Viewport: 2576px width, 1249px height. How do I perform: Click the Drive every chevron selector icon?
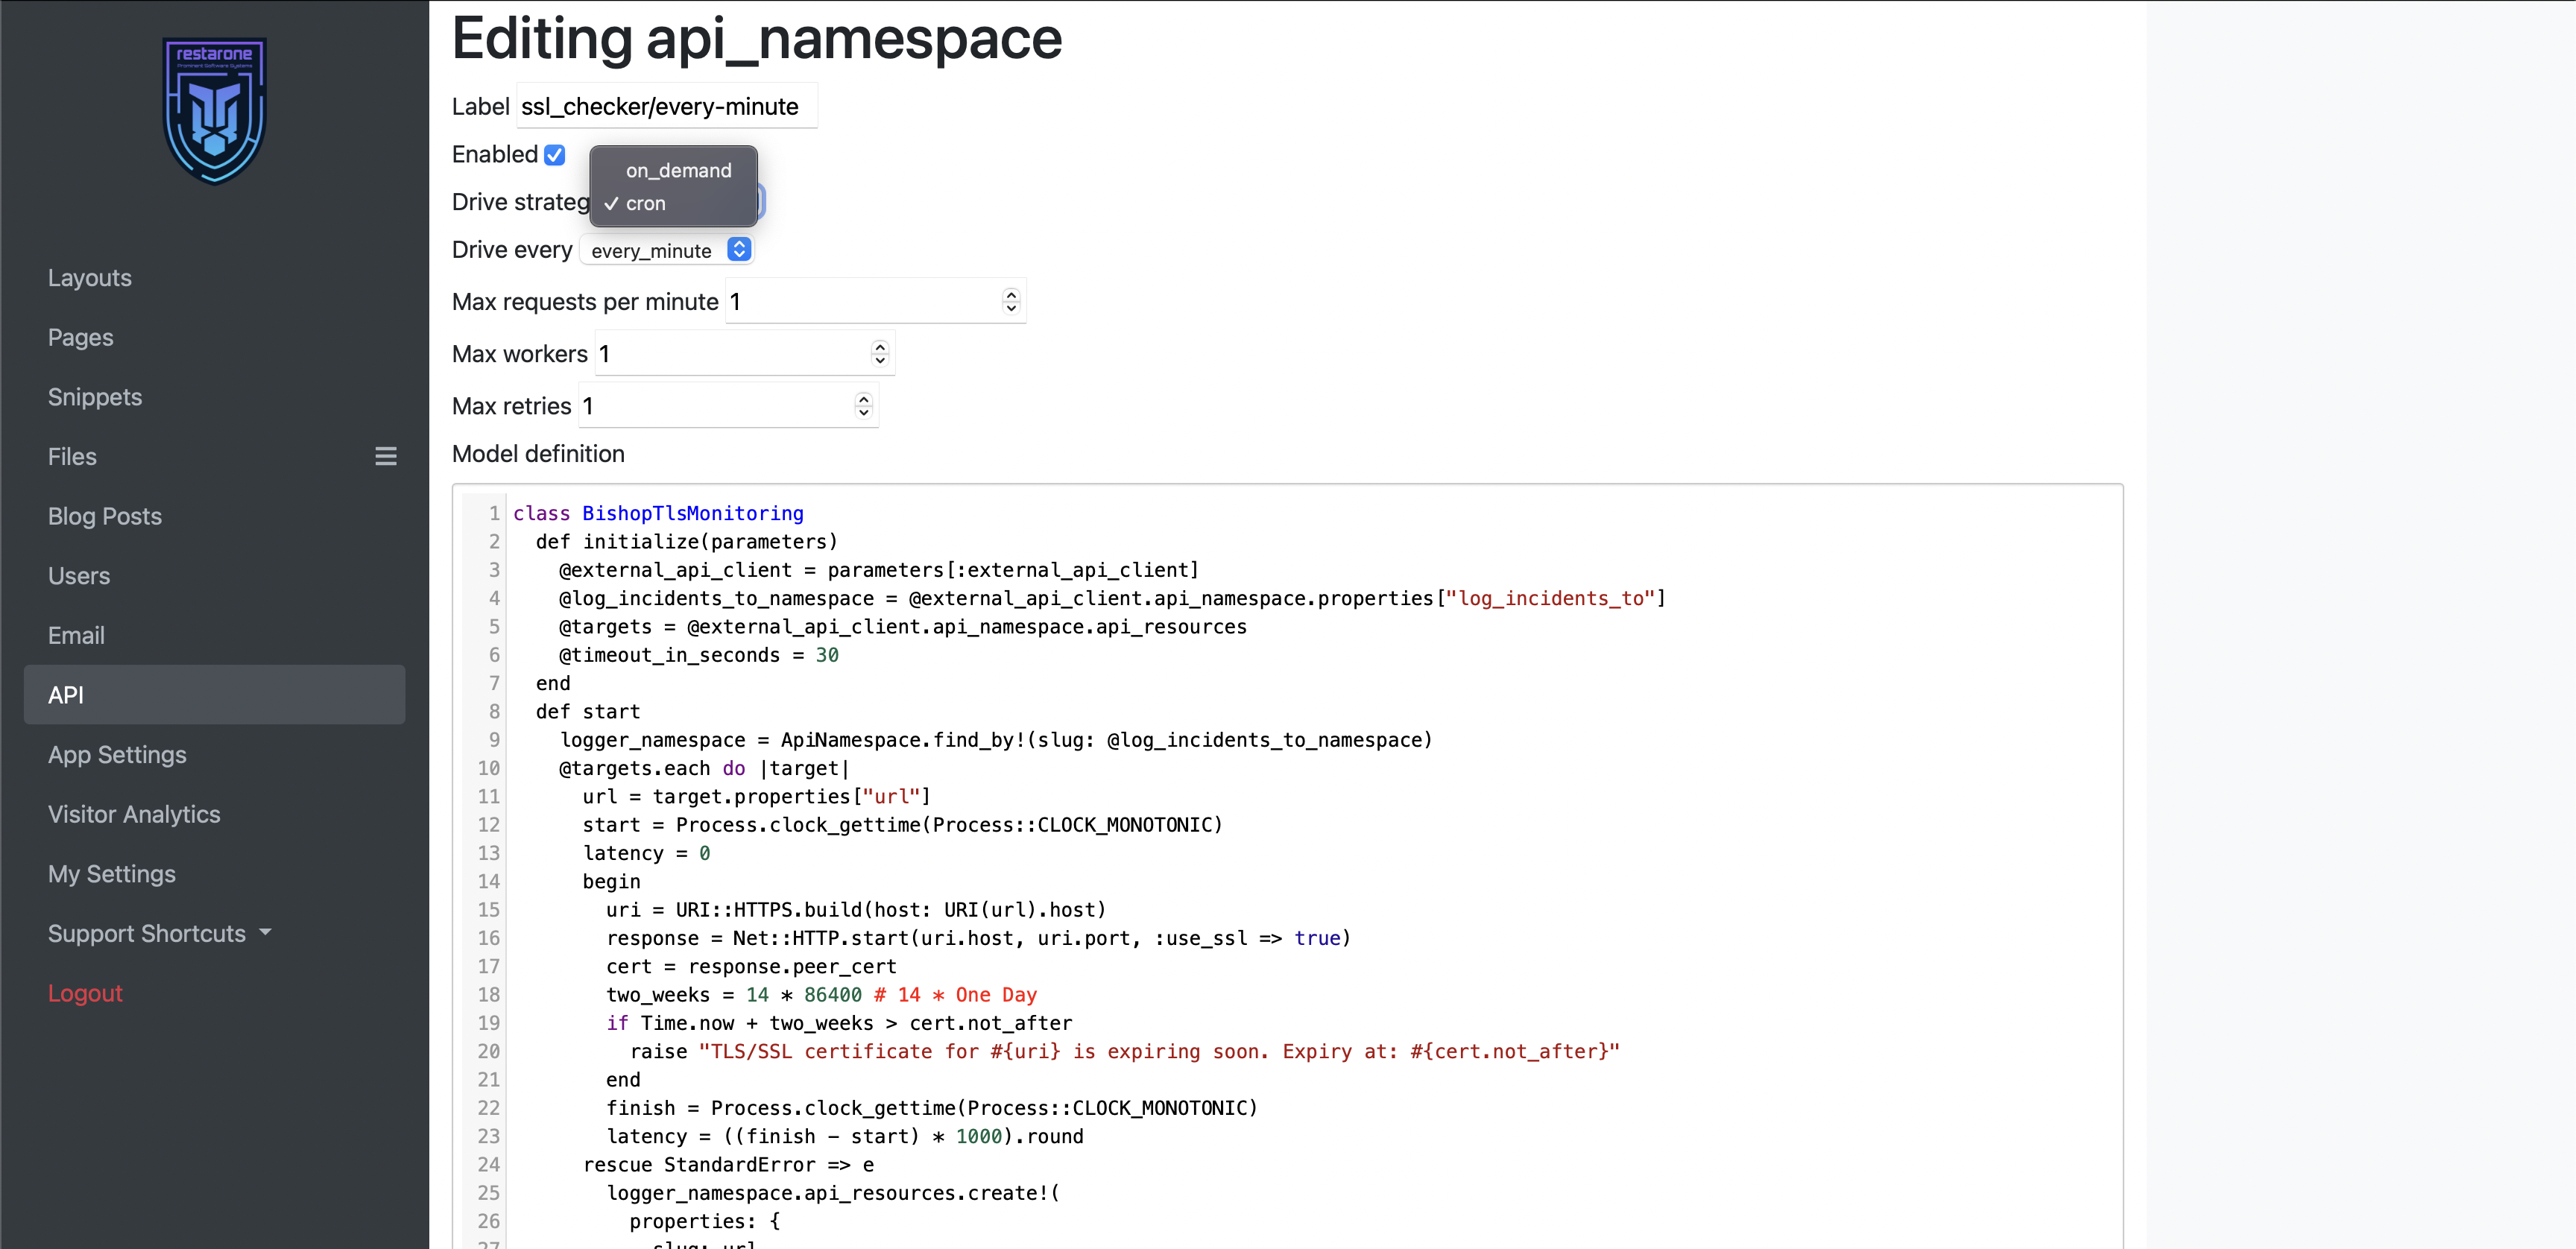tap(740, 249)
